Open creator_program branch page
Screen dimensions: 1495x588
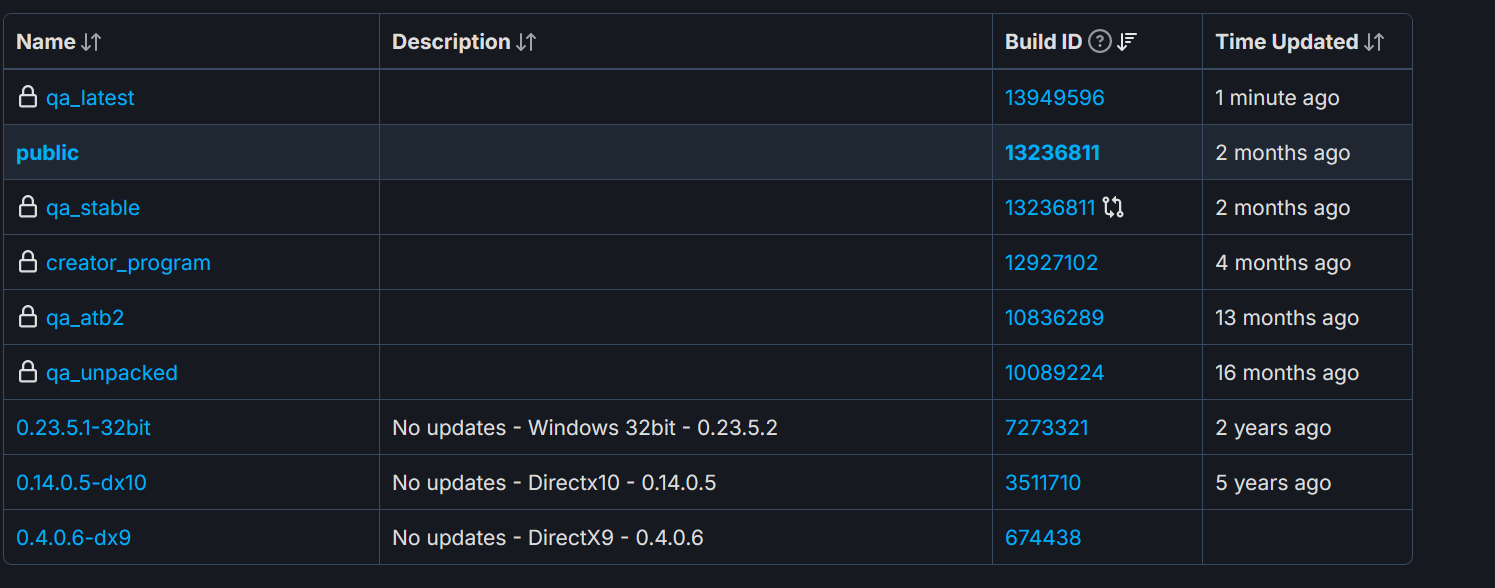tap(128, 263)
